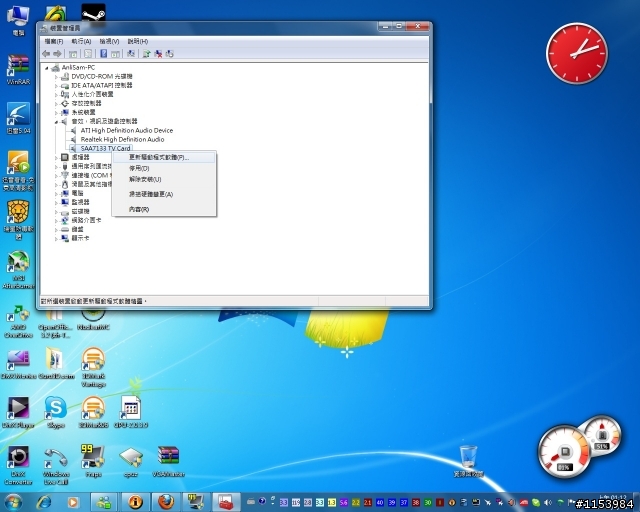Choose 解除安裝(U) Uninstall in the context menu

[x=164, y=179]
